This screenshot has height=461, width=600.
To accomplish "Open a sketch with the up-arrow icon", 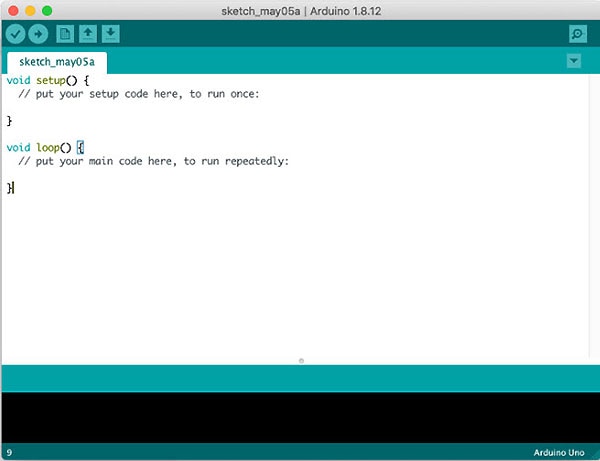I will [x=88, y=34].
